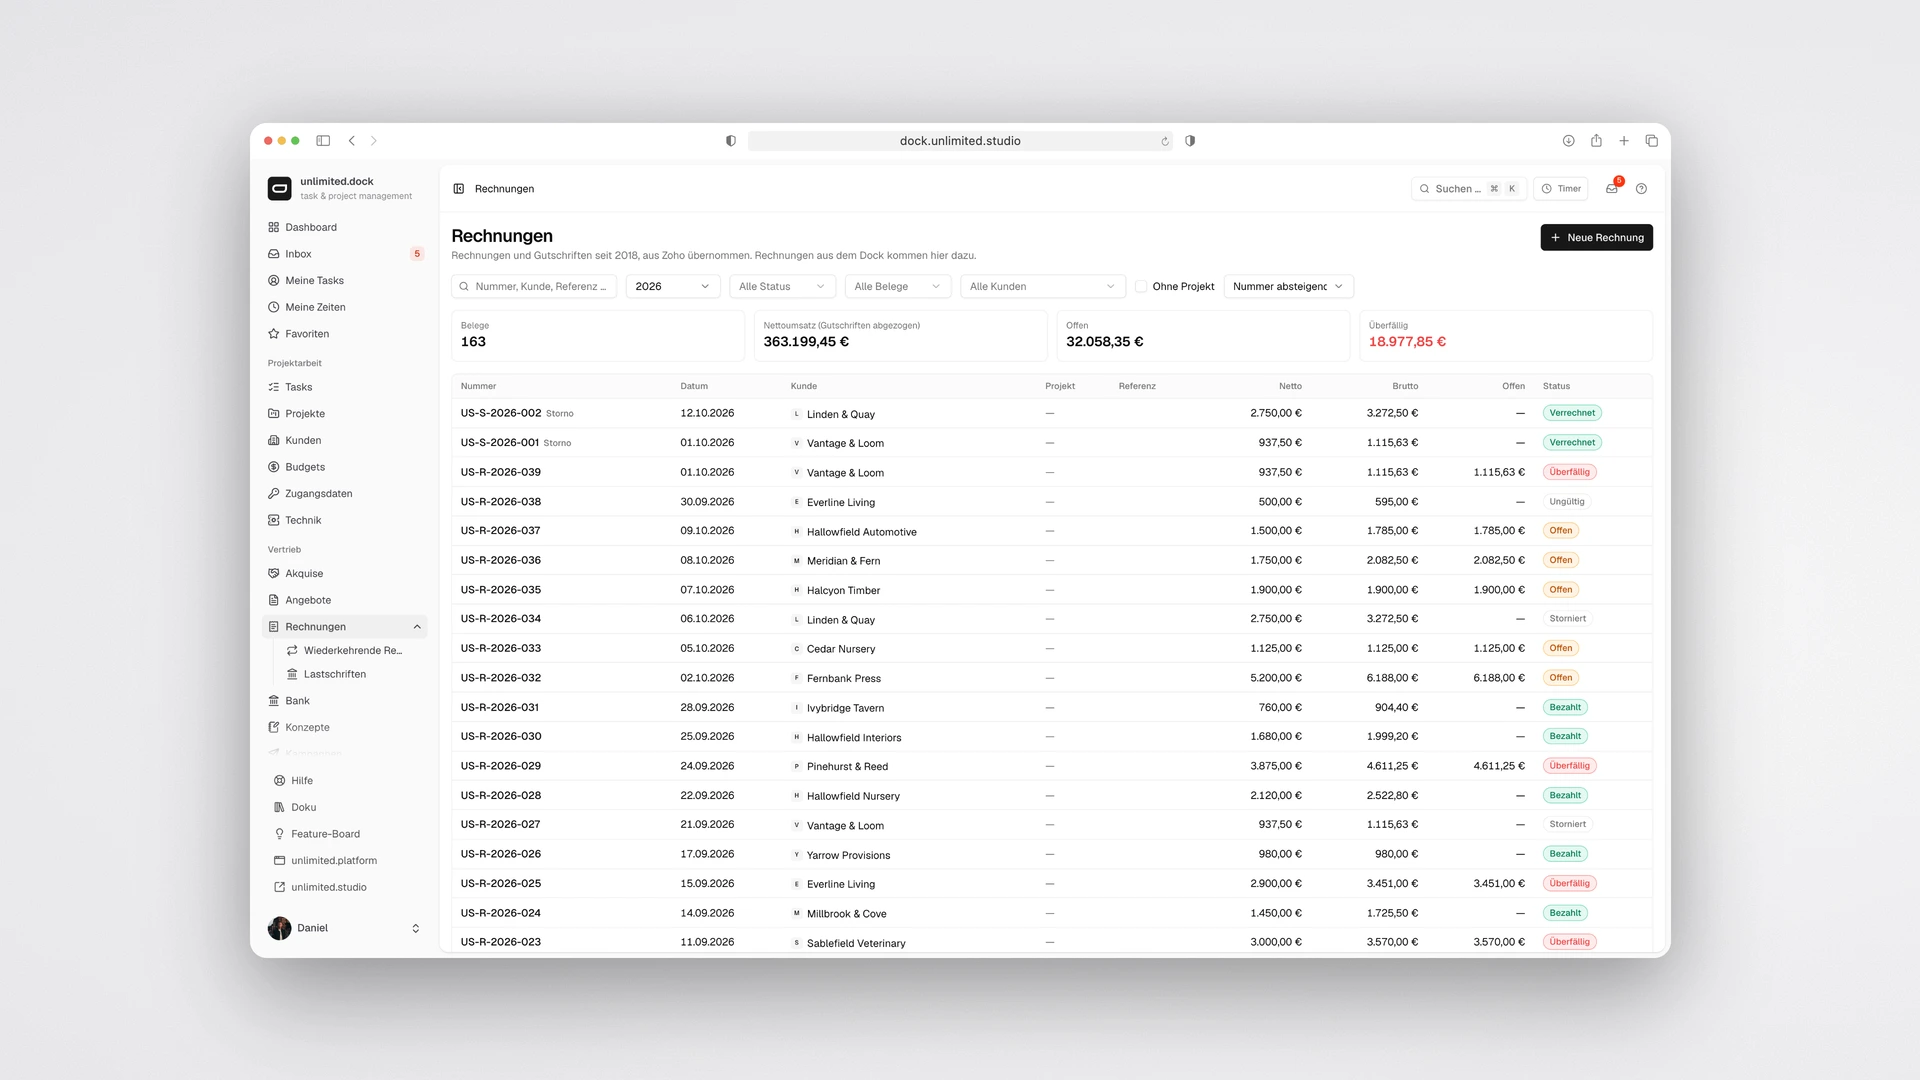Open the Feature-Board link
This screenshot has width=1920, height=1080.
click(x=345, y=834)
